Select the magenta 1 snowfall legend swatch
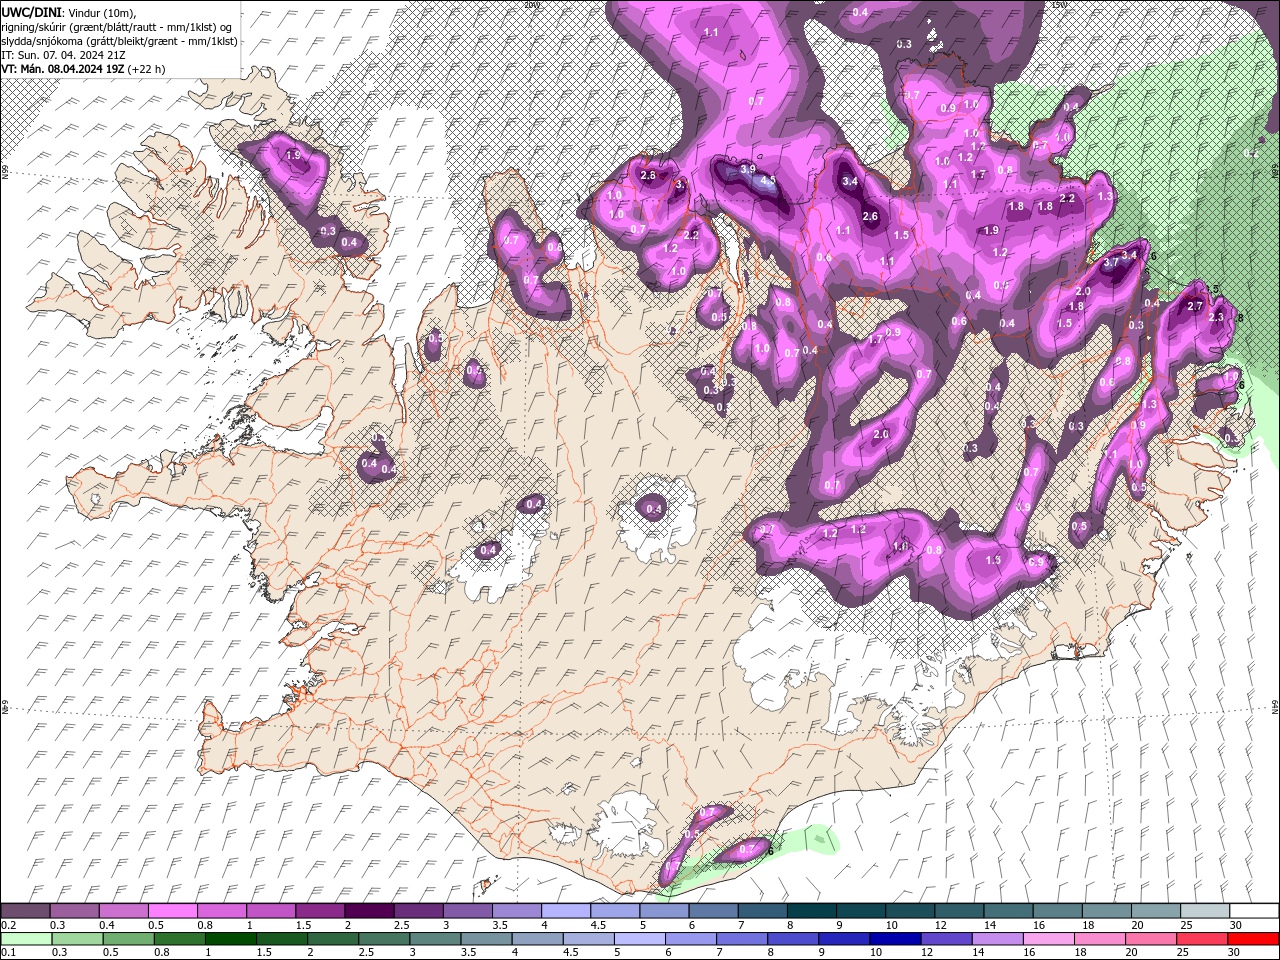Viewport: 1280px width, 960px height. 270,911
